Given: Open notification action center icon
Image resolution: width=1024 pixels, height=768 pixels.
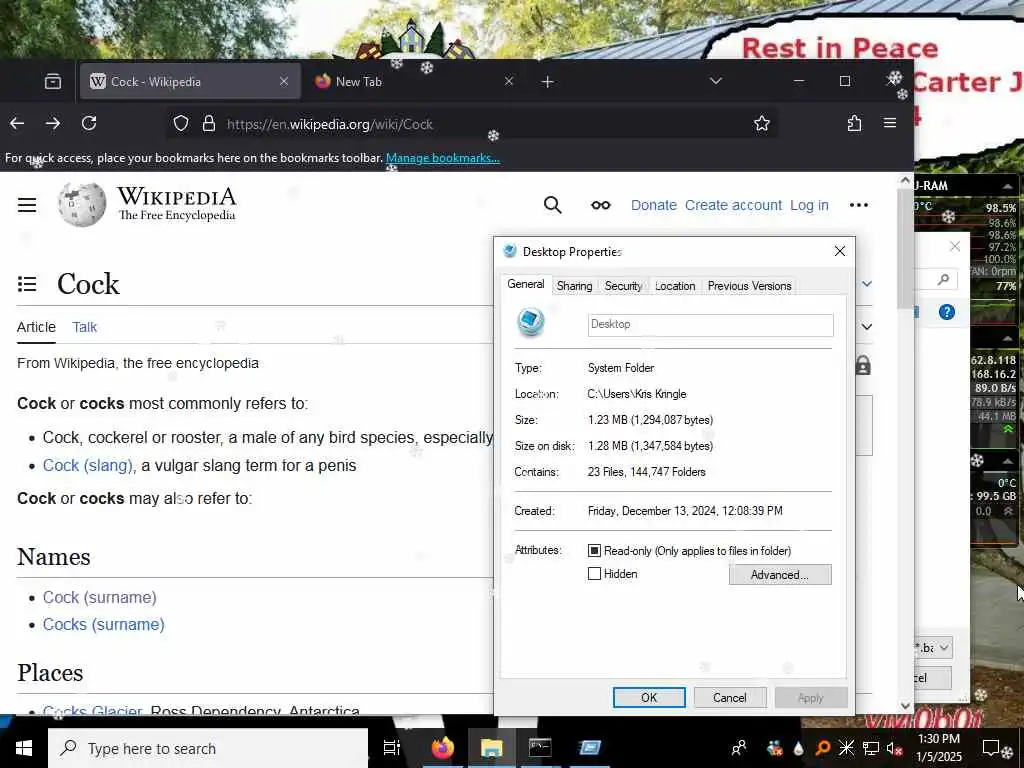Looking at the screenshot, I should tap(991, 748).
